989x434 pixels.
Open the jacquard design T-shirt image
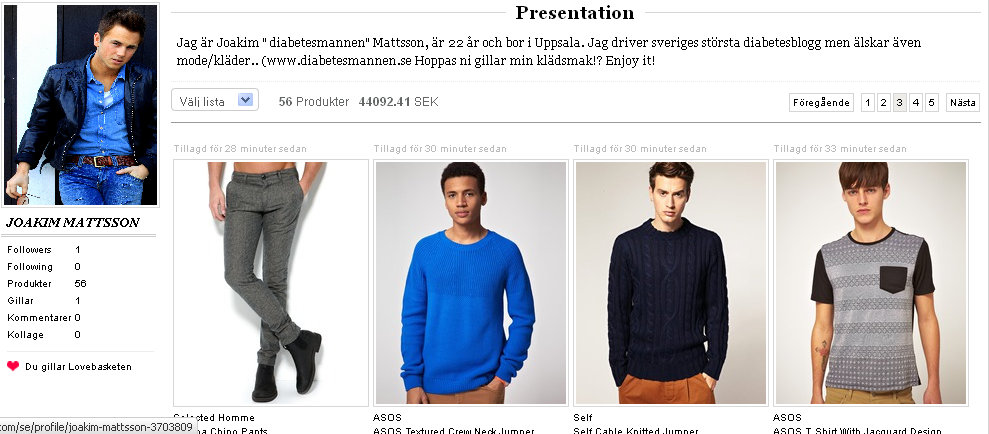[870, 283]
